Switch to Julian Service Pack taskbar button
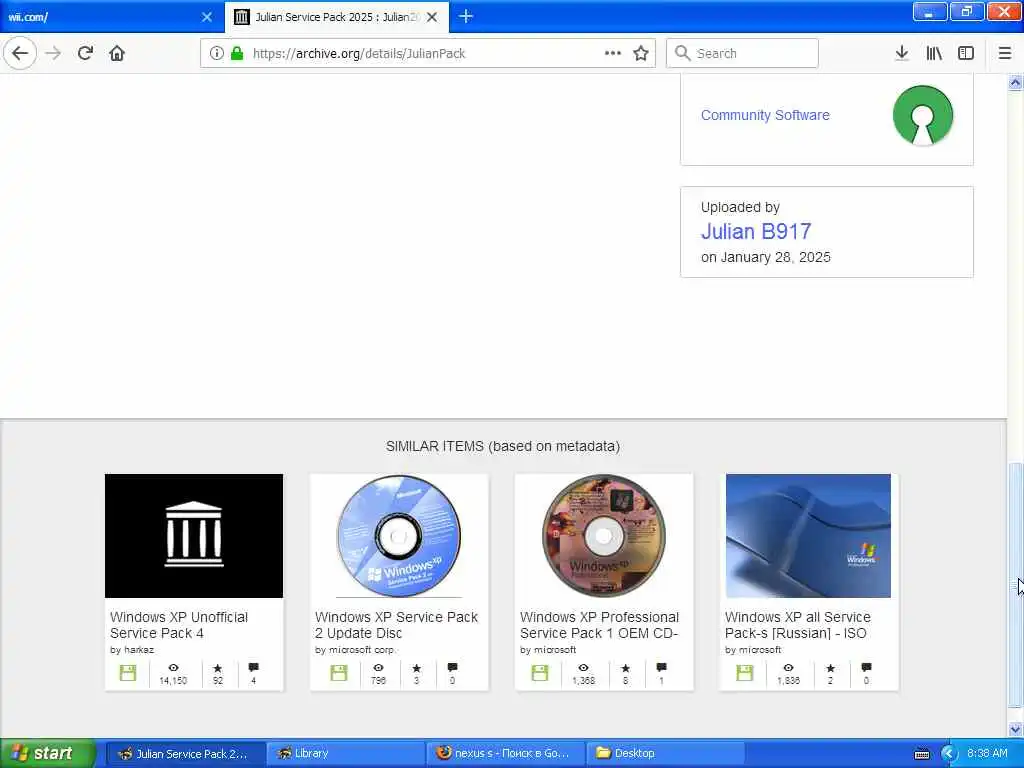The width and height of the screenshot is (1024, 768). (x=185, y=754)
